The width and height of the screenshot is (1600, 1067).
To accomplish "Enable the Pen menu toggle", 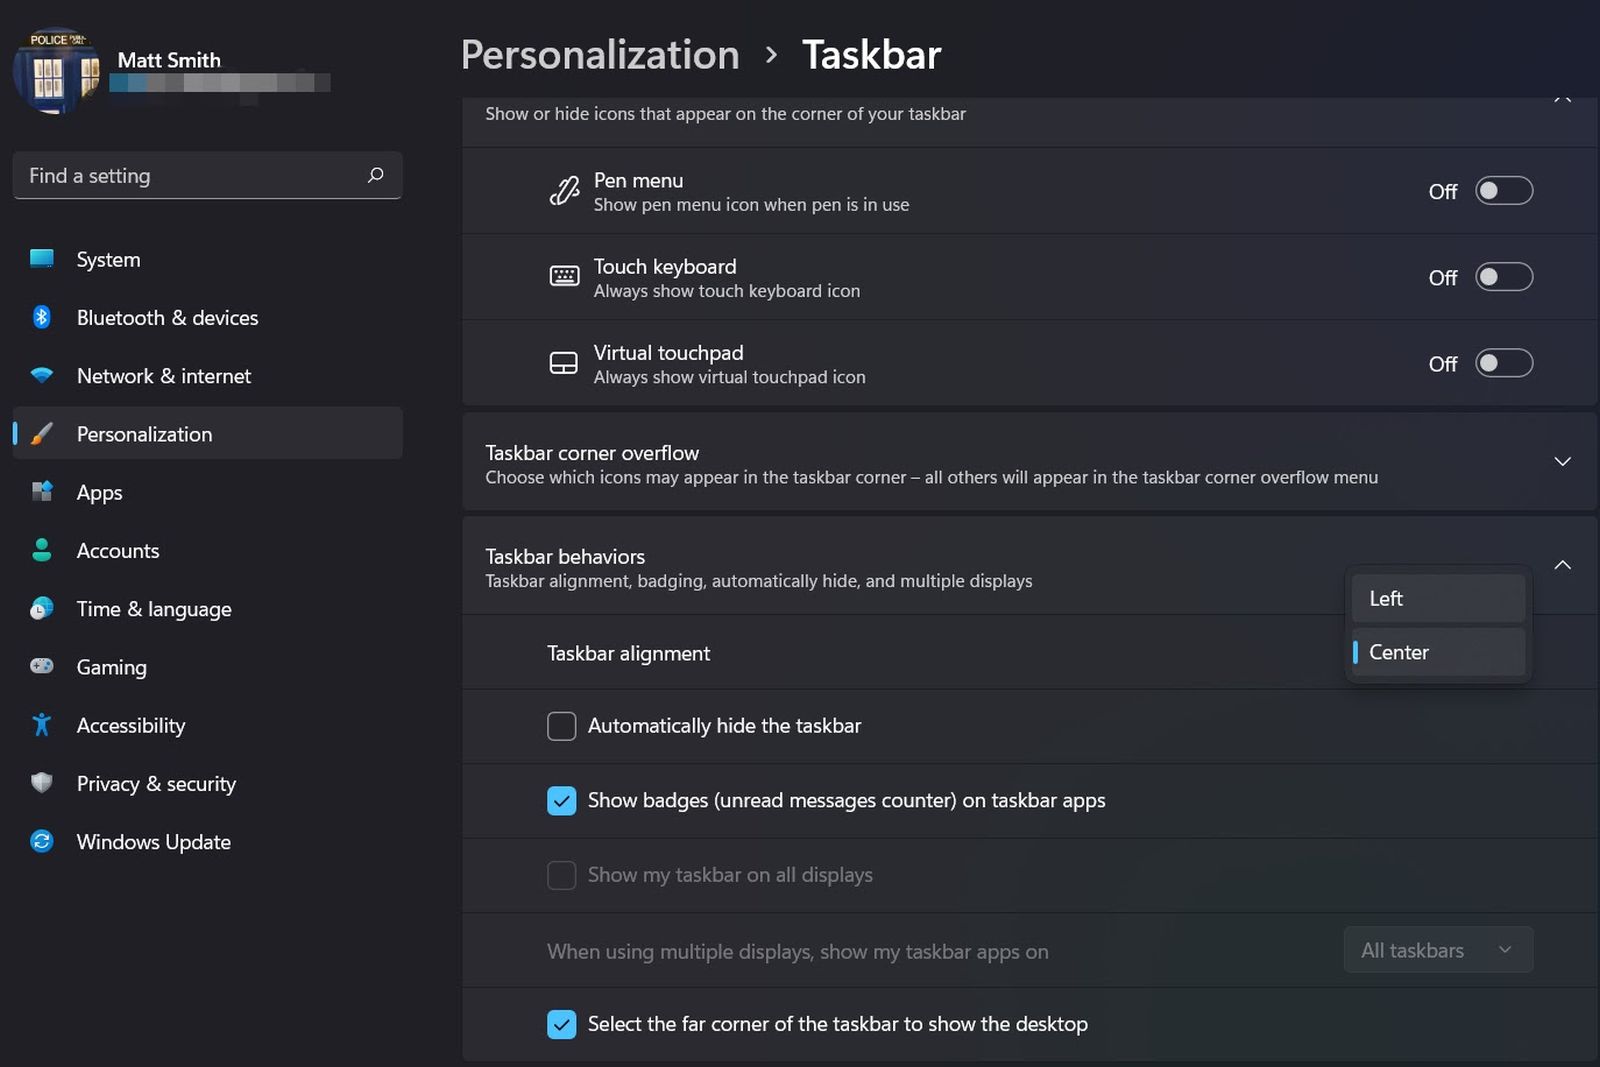I will (x=1503, y=190).
